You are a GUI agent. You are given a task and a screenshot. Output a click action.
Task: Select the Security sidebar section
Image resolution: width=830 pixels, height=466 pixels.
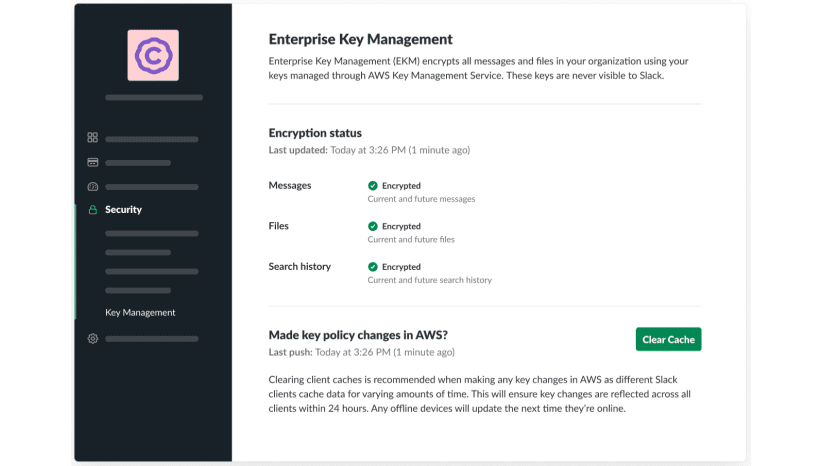(123, 210)
